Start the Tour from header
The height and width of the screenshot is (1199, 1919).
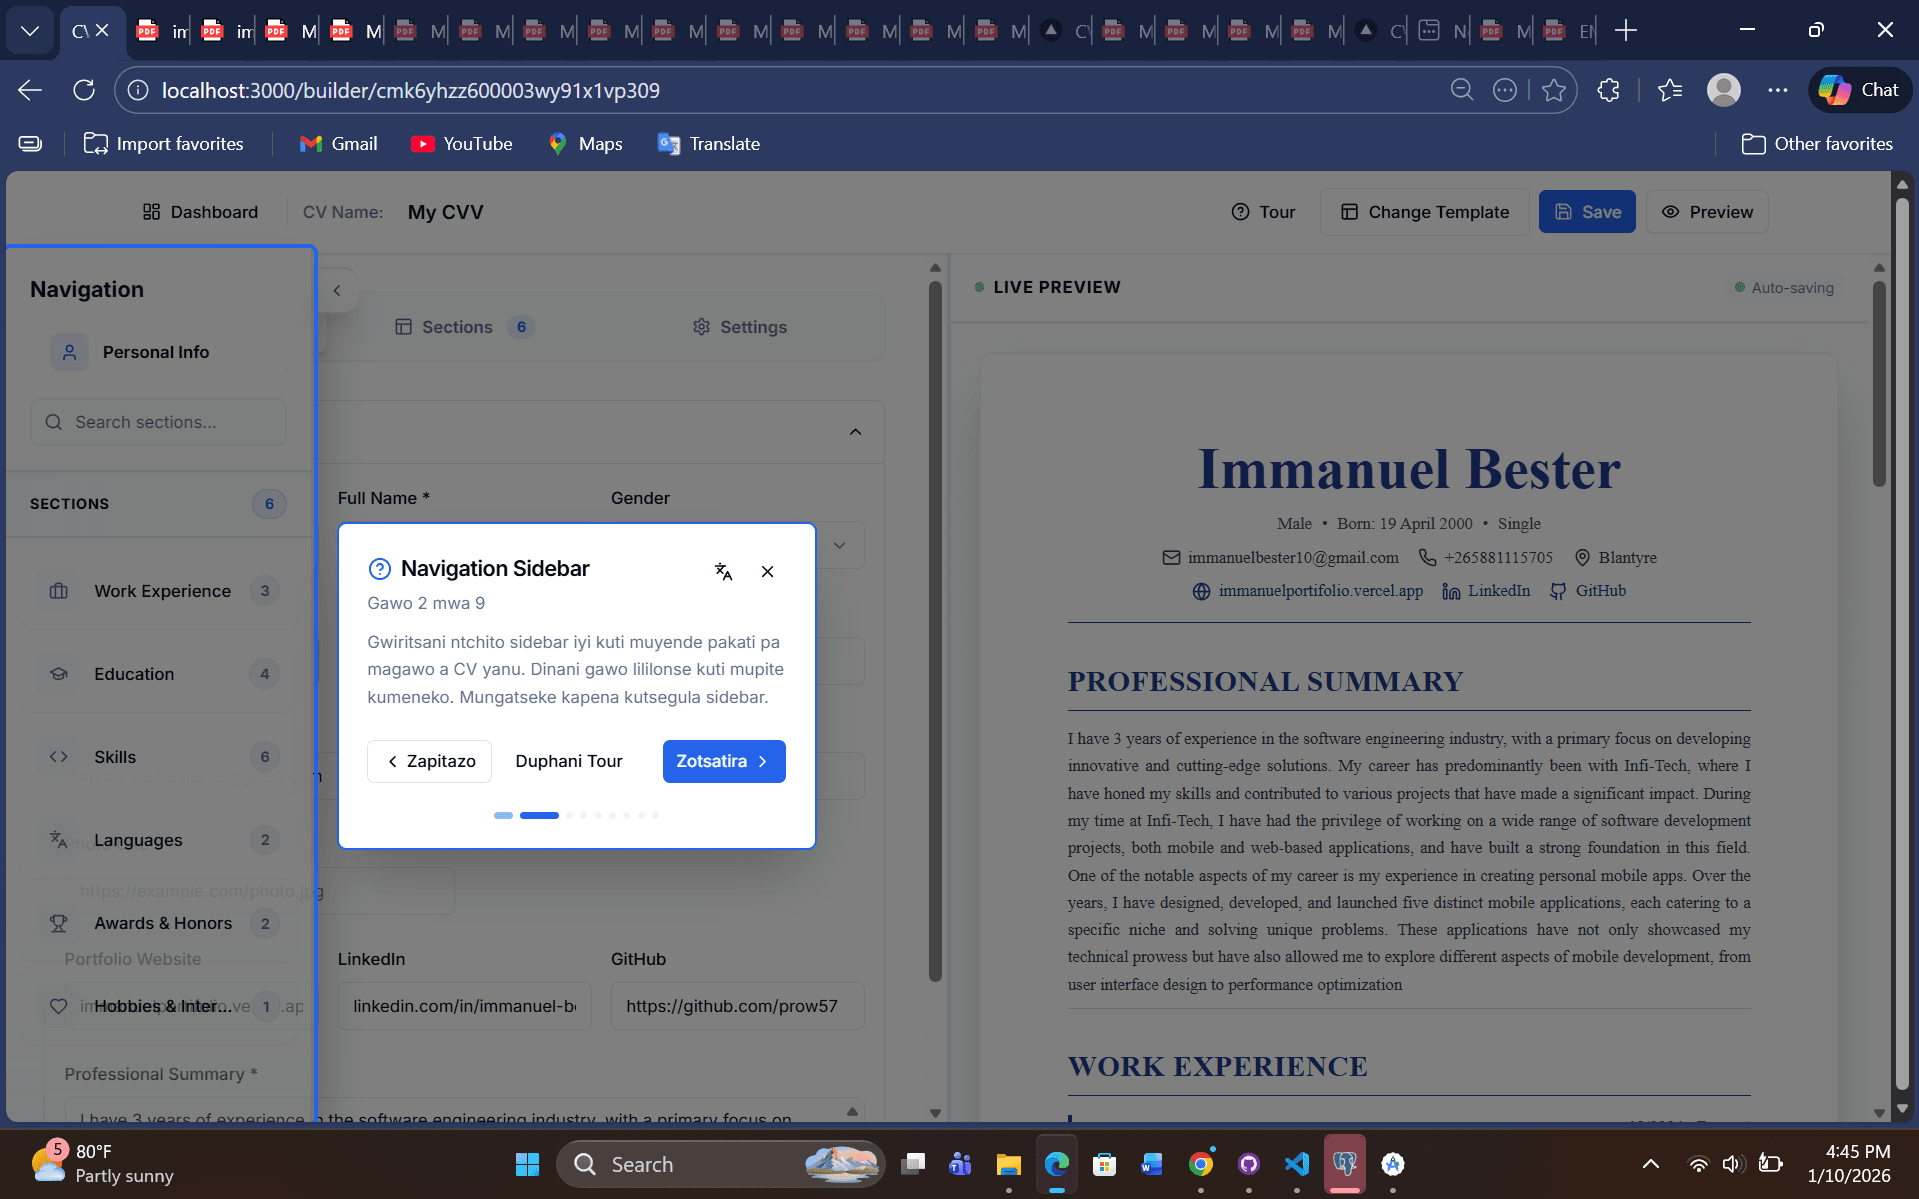tap(1263, 212)
